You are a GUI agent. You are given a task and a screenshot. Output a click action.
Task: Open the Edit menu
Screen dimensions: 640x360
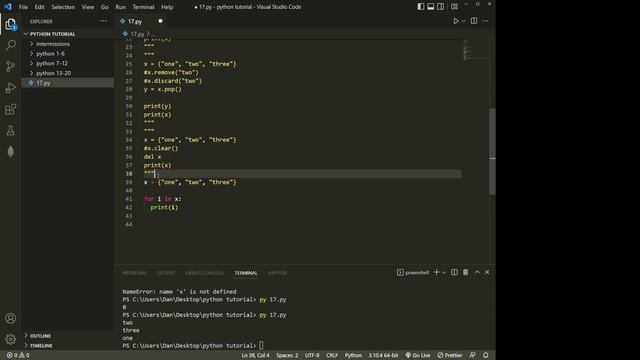pos(40,7)
